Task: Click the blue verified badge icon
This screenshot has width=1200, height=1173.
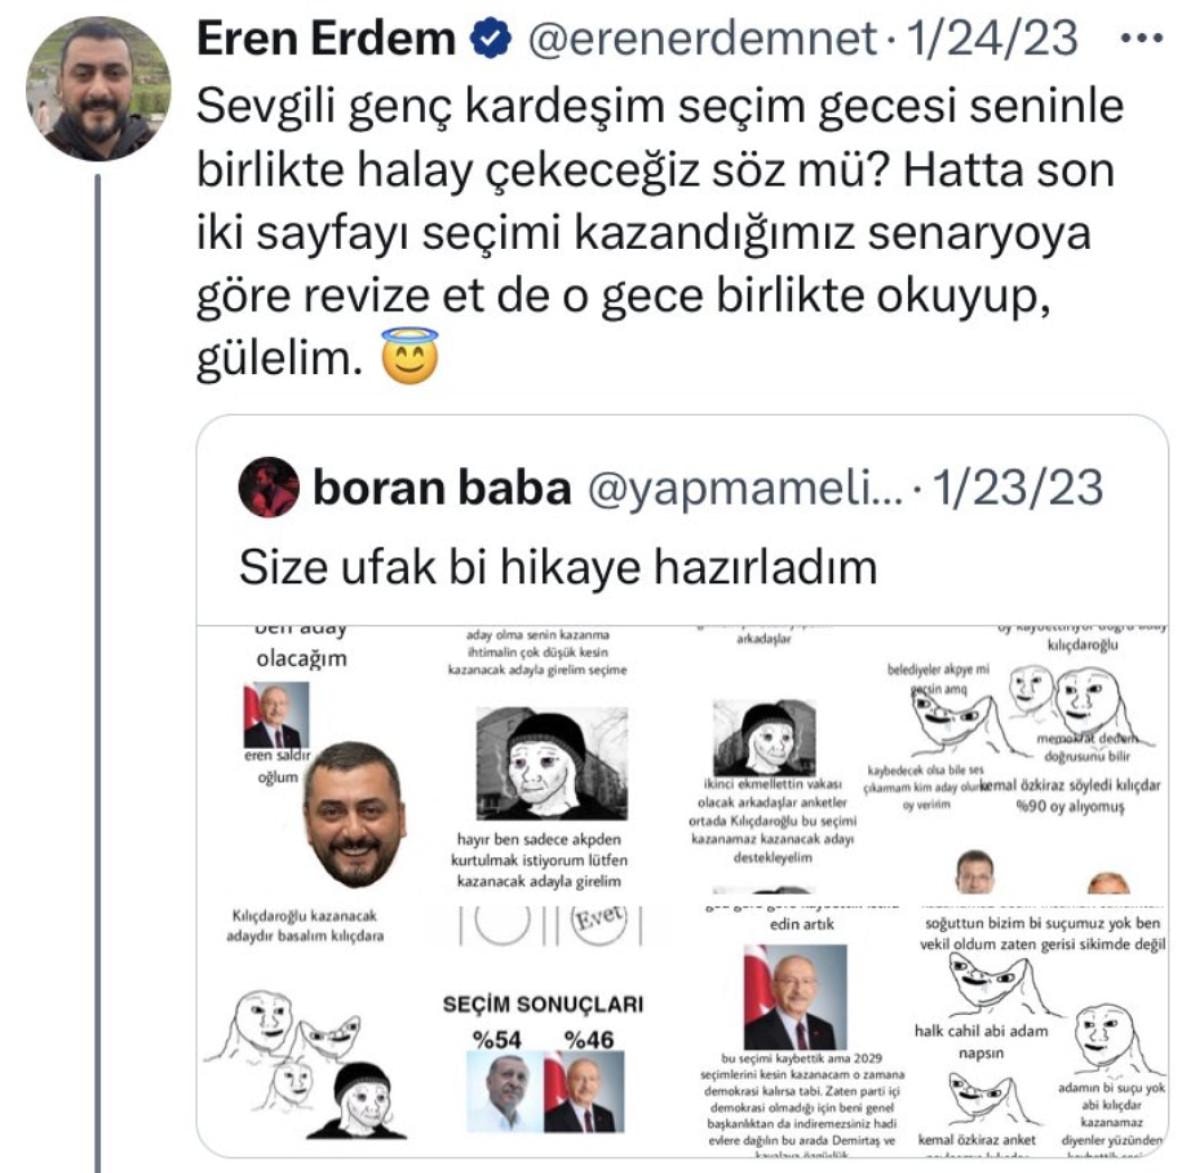Action: (492, 40)
